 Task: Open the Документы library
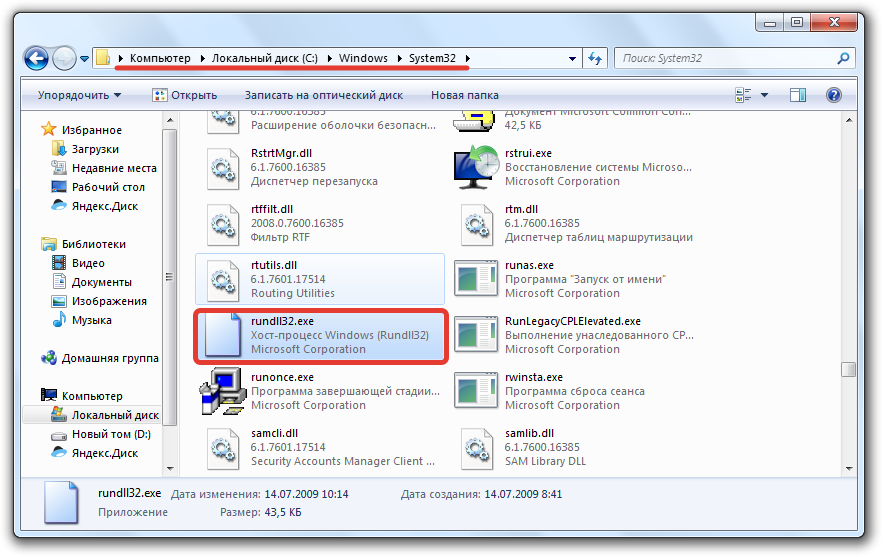click(102, 282)
